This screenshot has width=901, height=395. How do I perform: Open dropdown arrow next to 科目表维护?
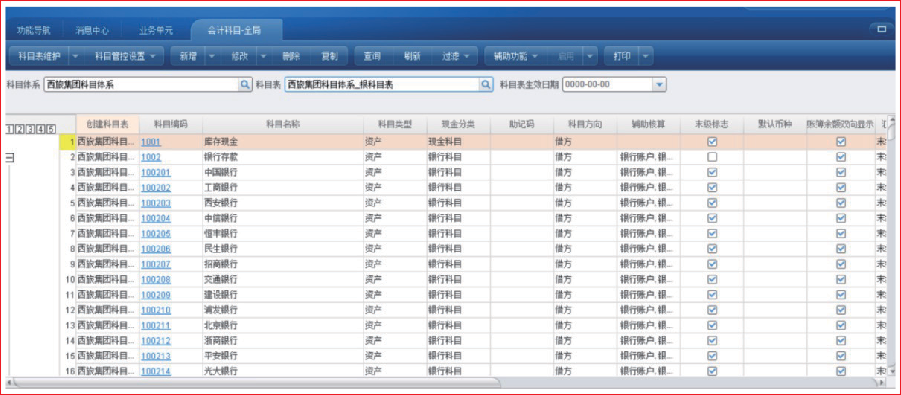[x=75, y=56]
